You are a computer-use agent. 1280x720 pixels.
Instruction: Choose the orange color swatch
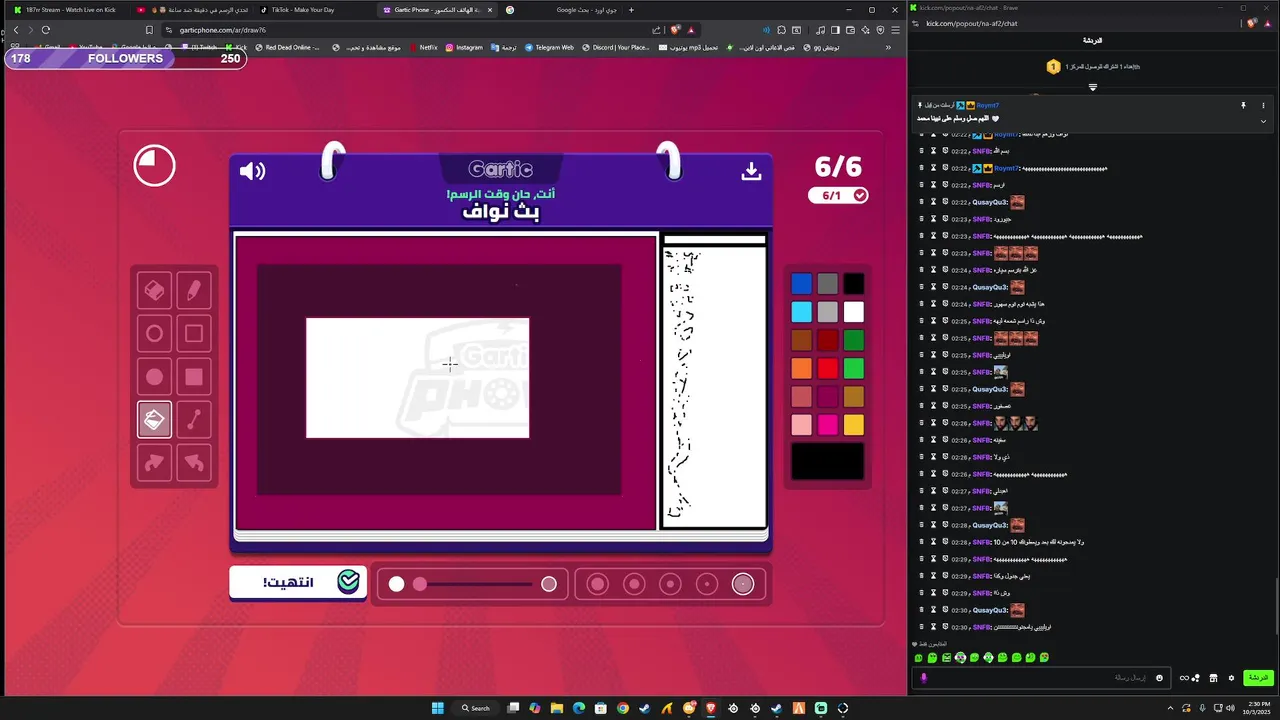pos(801,368)
